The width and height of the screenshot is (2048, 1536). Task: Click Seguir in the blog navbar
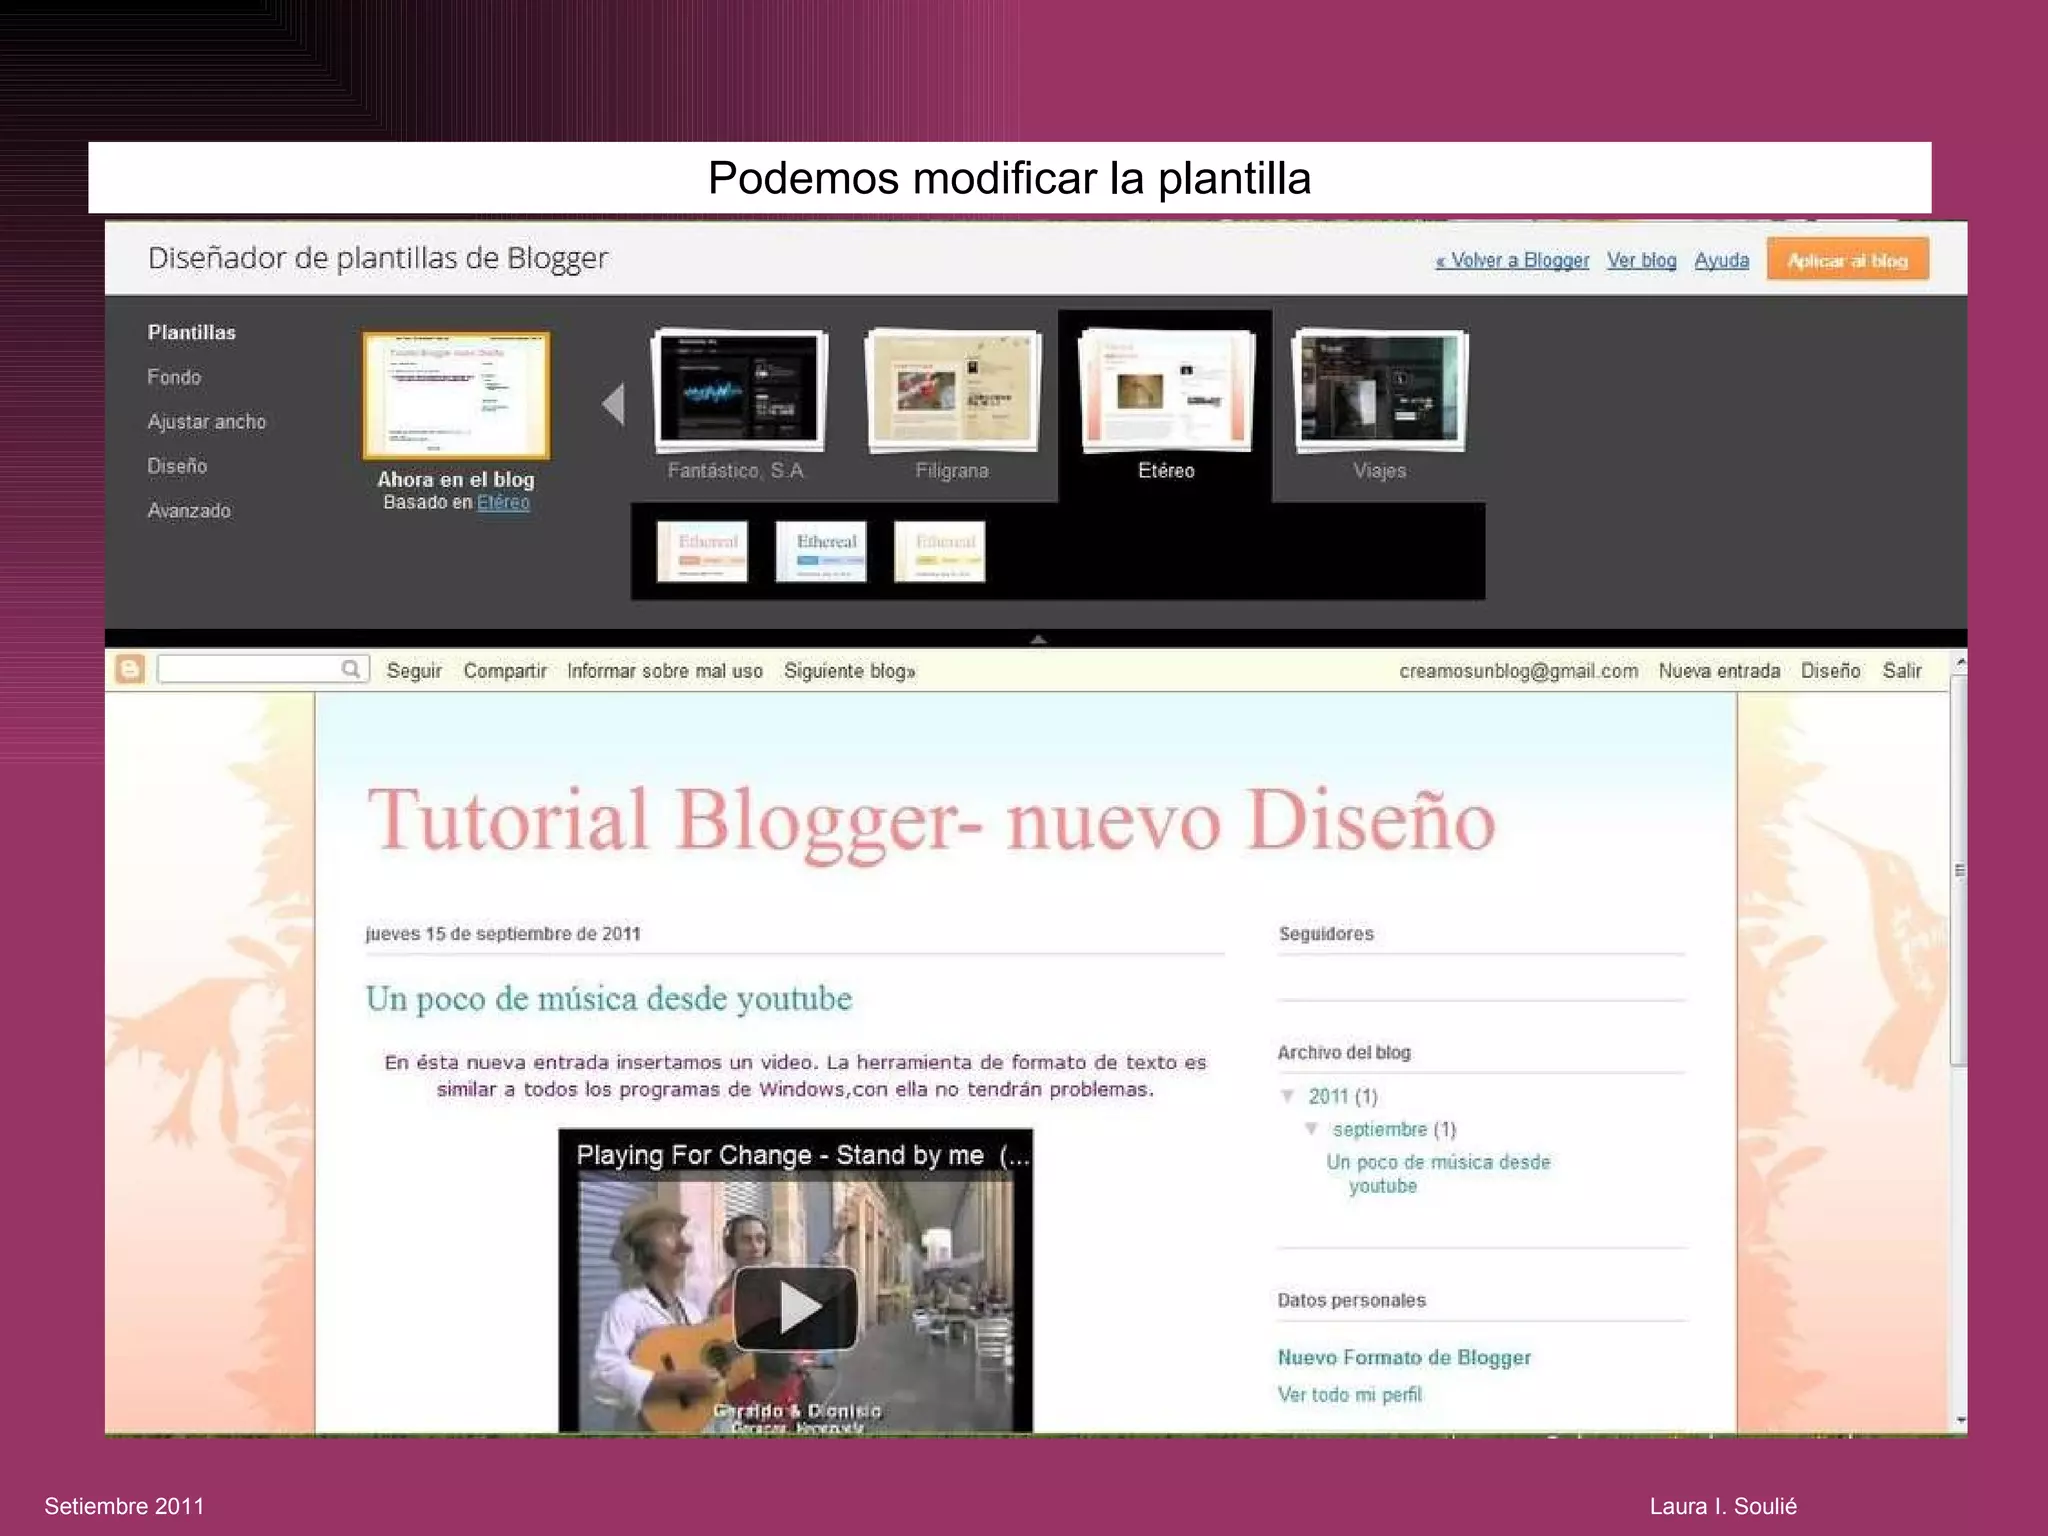414,671
